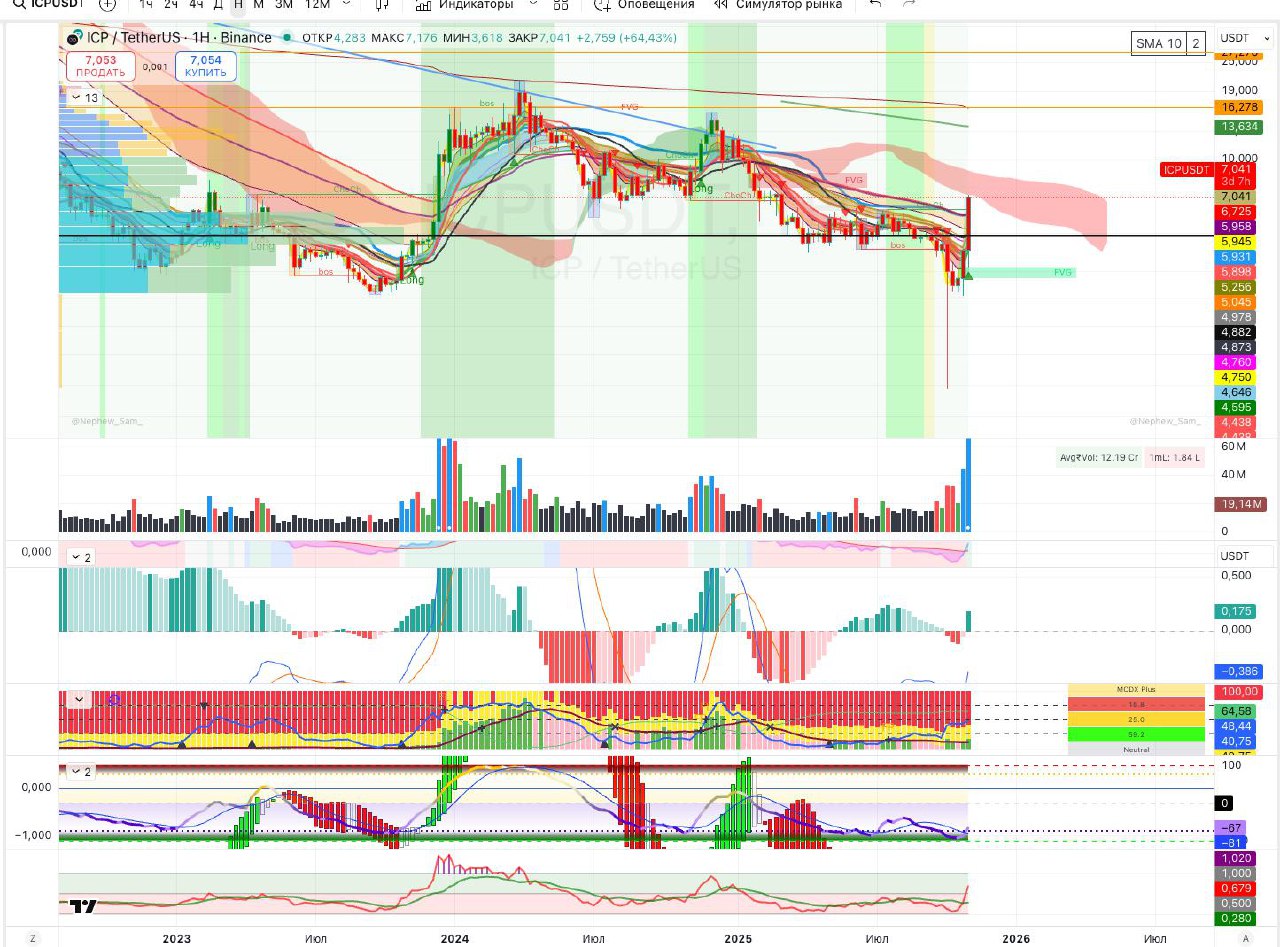The width and height of the screenshot is (1280, 947).
Task: Click the ICPUSDT symbol search field
Action: tap(45, 4)
